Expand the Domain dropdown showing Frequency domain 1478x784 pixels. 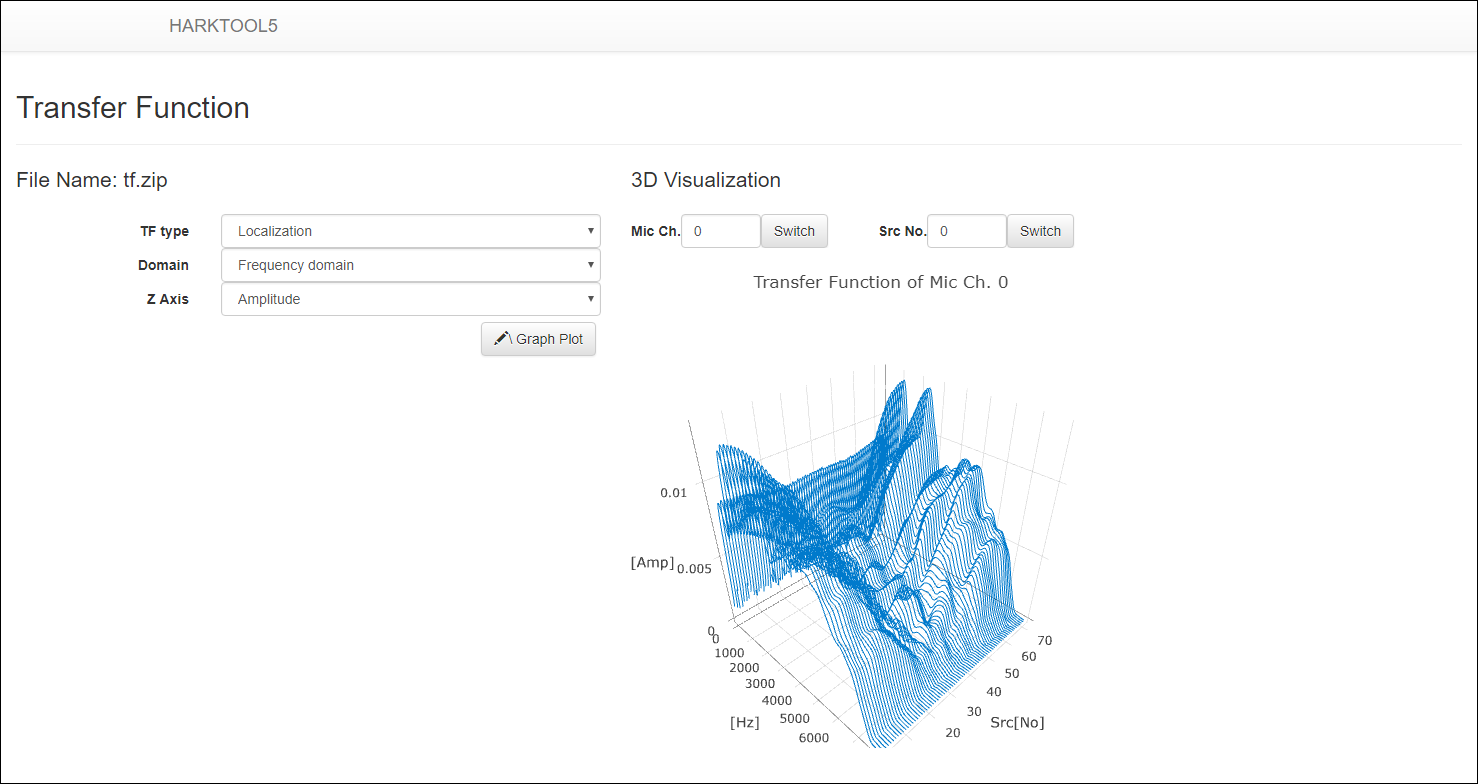[410, 265]
